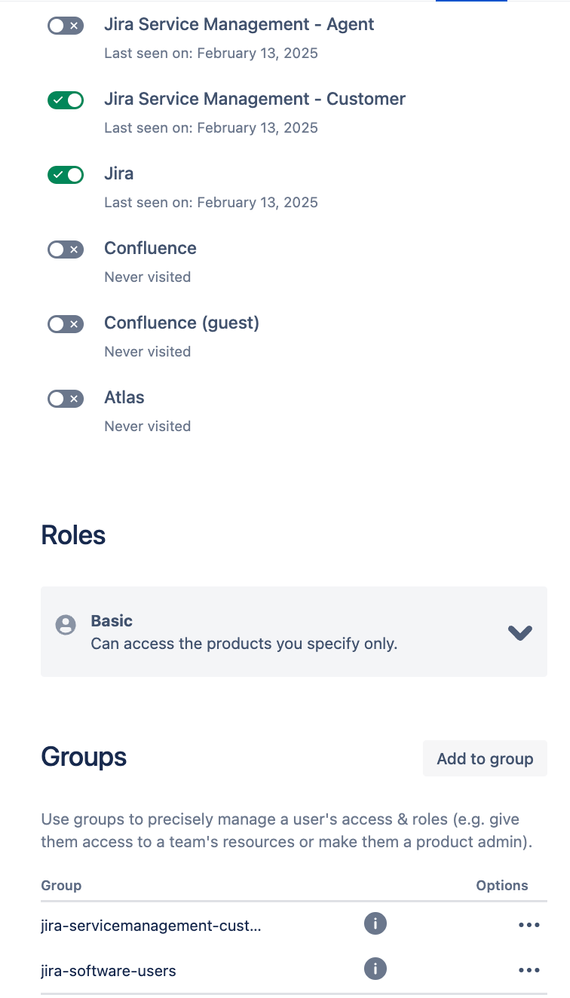Expand the Basic role chevron

[520, 632]
